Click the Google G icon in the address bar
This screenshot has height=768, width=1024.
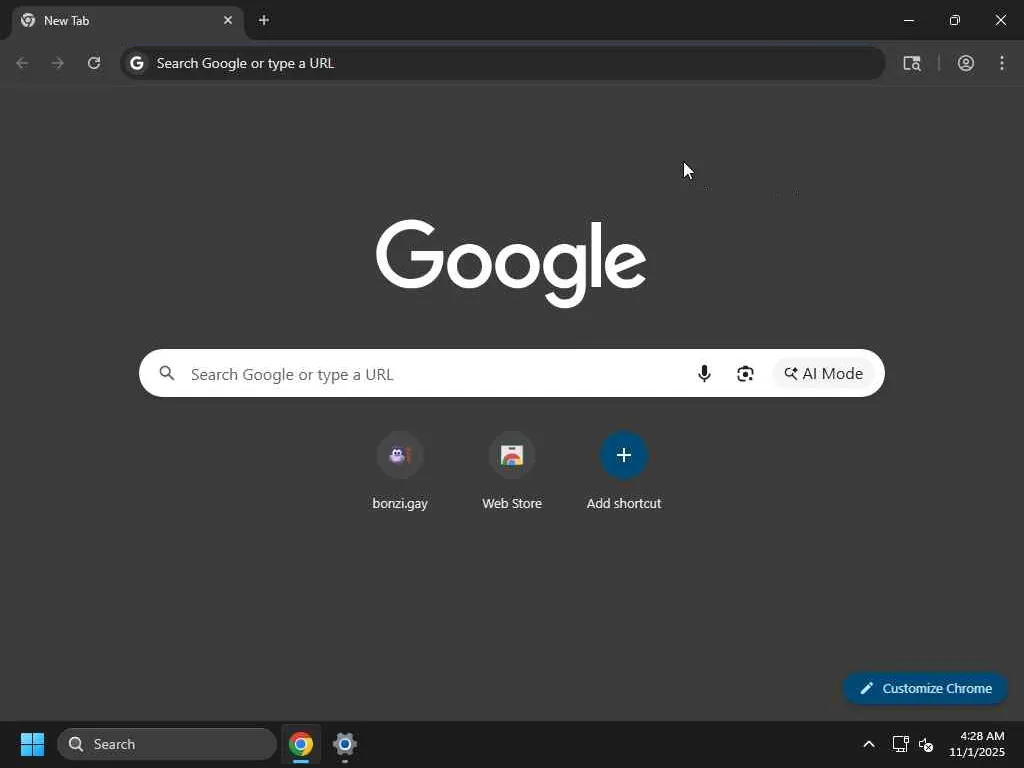click(136, 63)
